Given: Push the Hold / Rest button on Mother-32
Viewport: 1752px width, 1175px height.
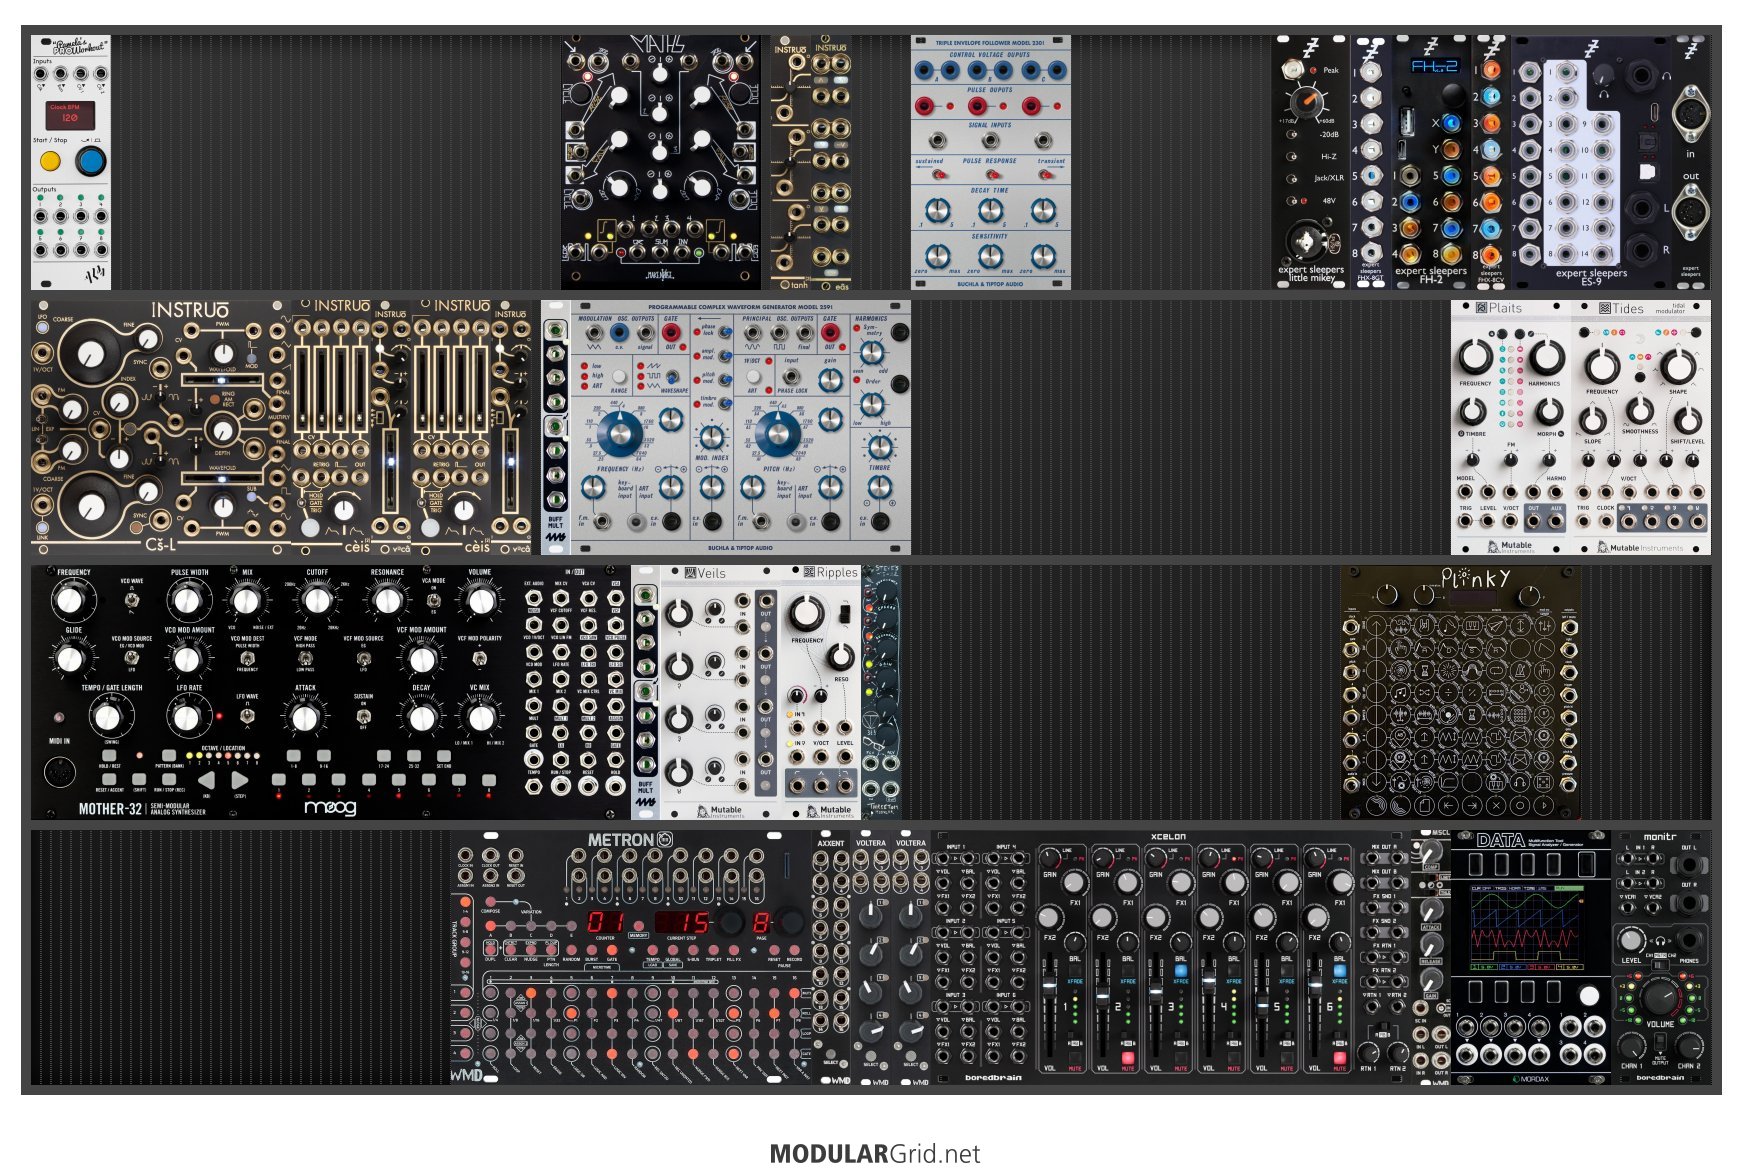Looking at the screenshot, I should 108,755.
